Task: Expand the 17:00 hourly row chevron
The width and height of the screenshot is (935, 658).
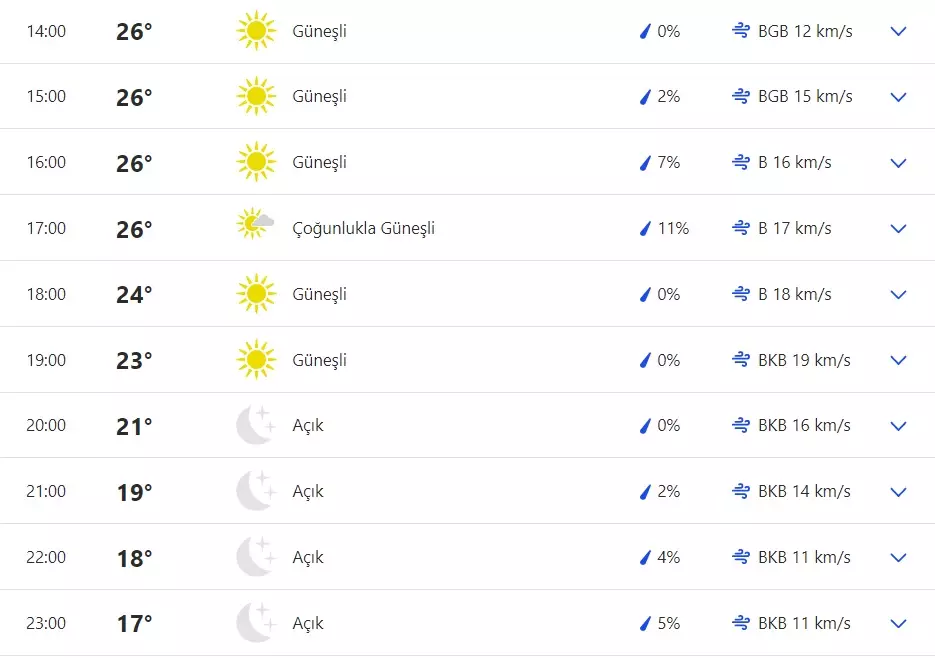Action: [x=898, y=228]
